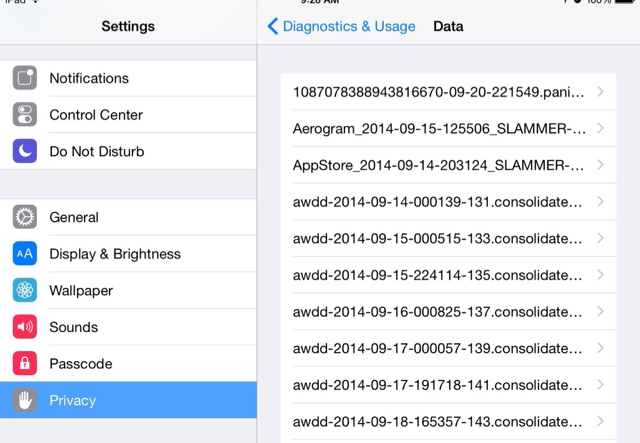The height and width of the screenshot is (443, 640).
Task: Open awdd-2014-09-15-000515-133 log file
Action: (x=438, y=239)
